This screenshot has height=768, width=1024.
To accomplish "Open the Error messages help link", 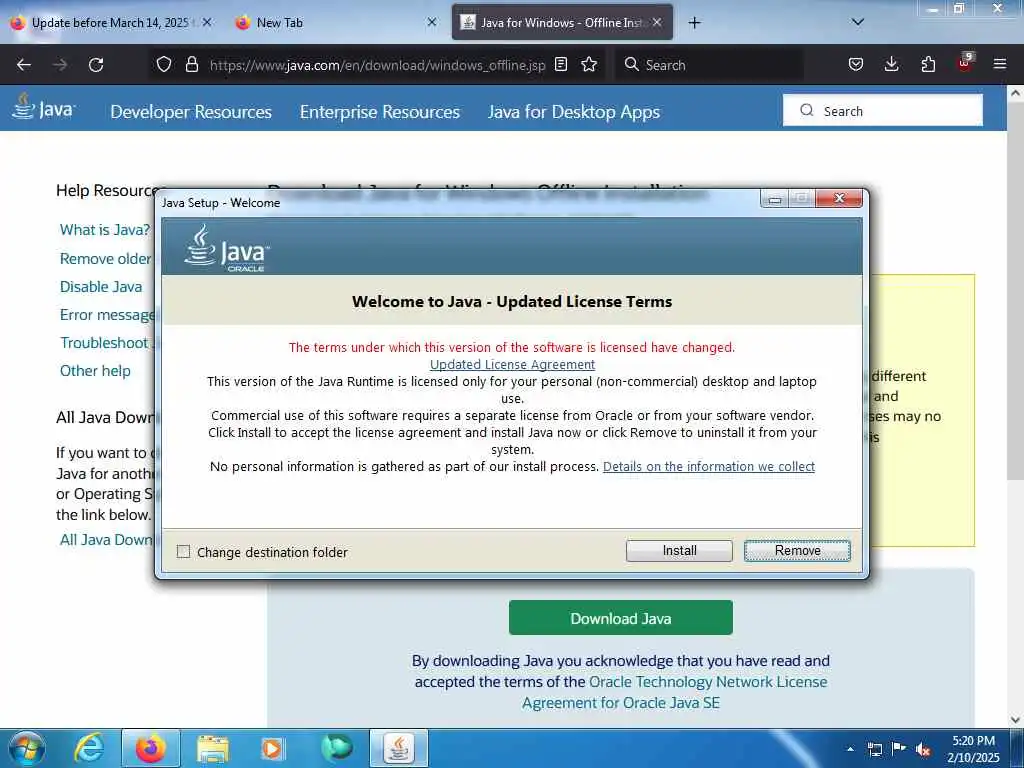I will coord(107,315).
